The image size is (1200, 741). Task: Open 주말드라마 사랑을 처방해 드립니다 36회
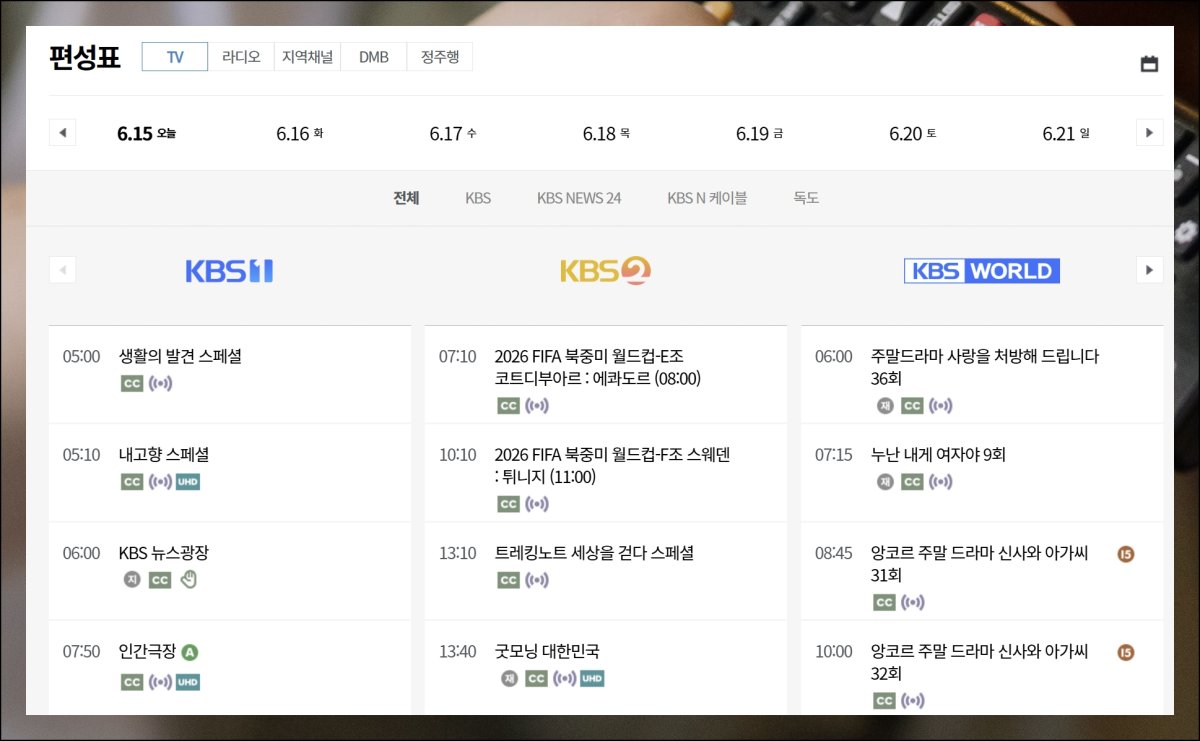[985, 367]
